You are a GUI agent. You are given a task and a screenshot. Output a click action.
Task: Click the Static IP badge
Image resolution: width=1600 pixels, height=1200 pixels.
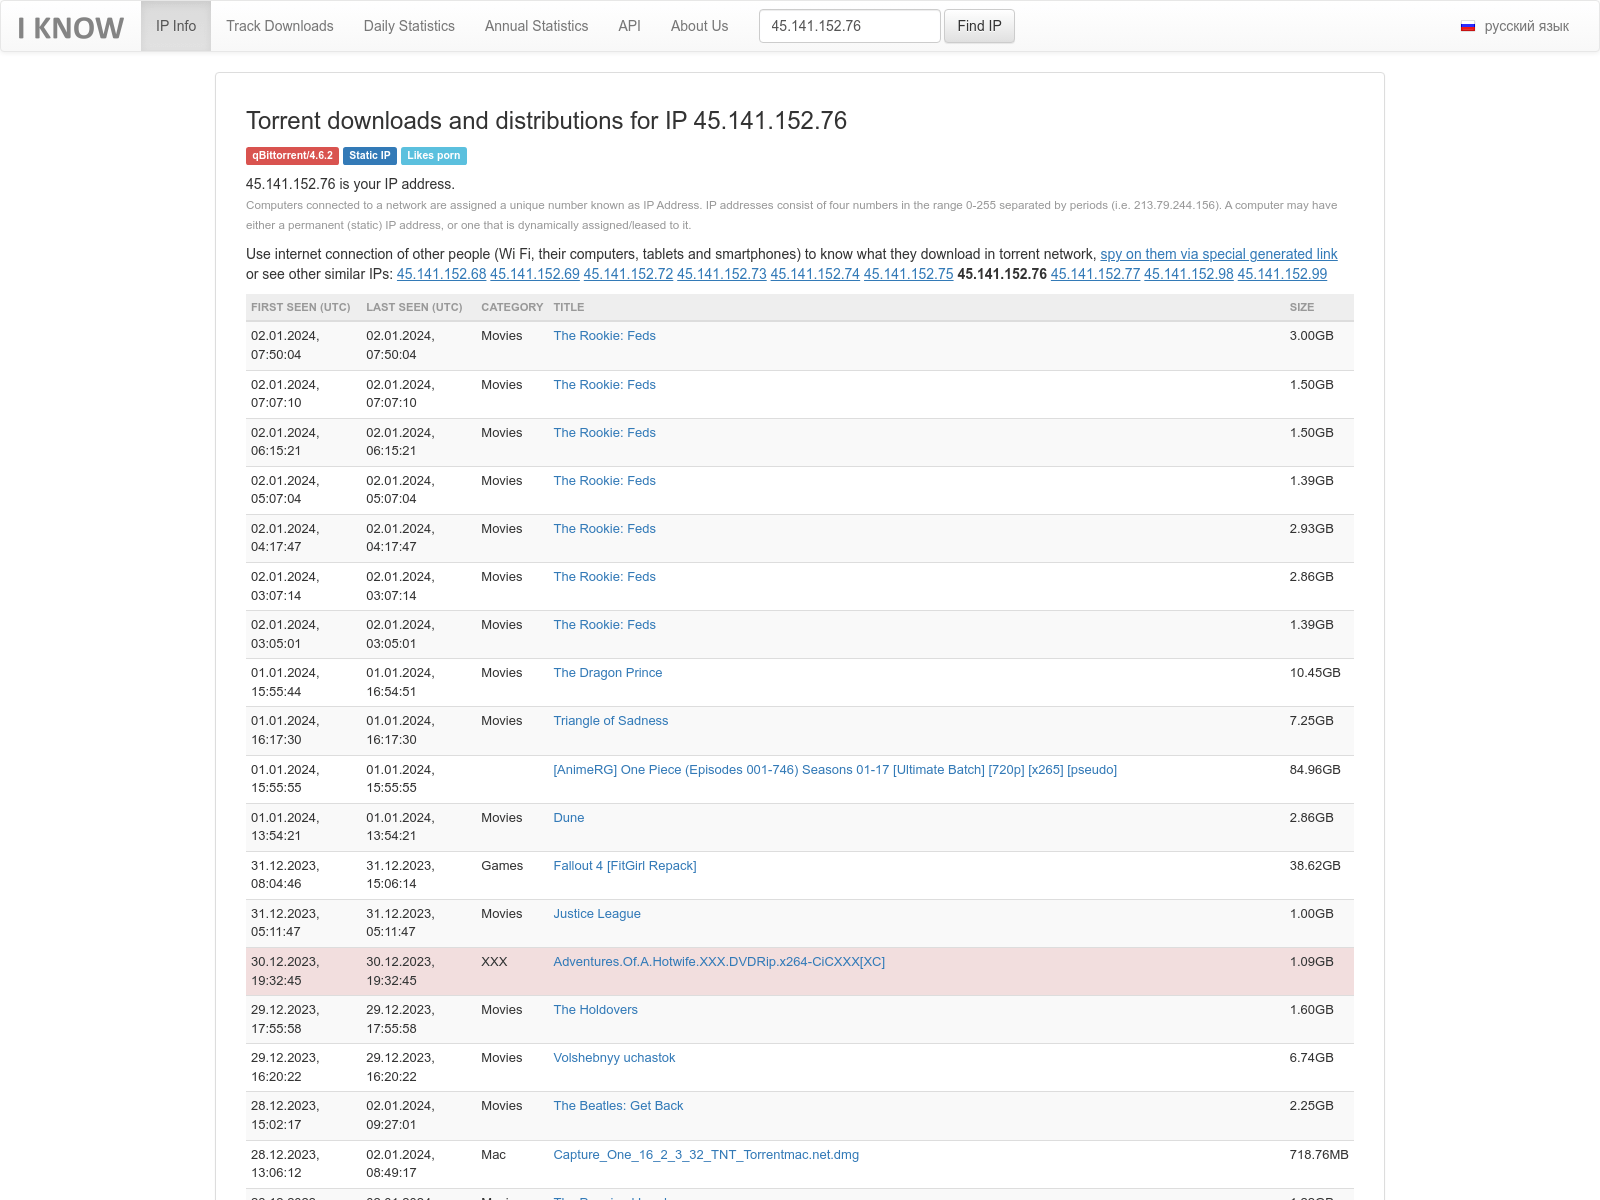370,156
